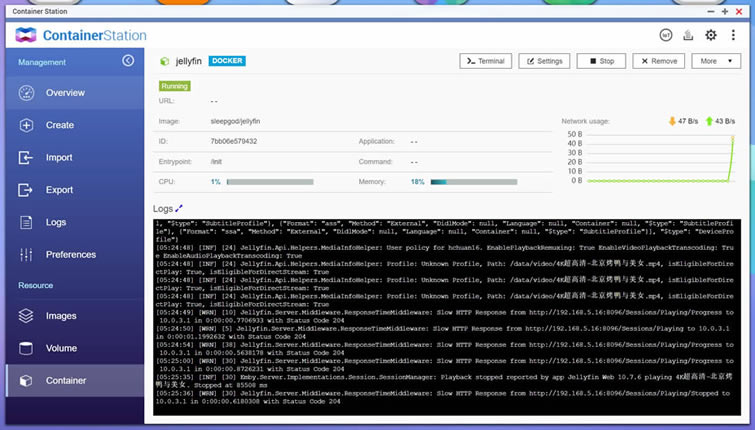Remove the jellyfin container
This screenshot has height=430, width=755.
(x=658, y=61)
